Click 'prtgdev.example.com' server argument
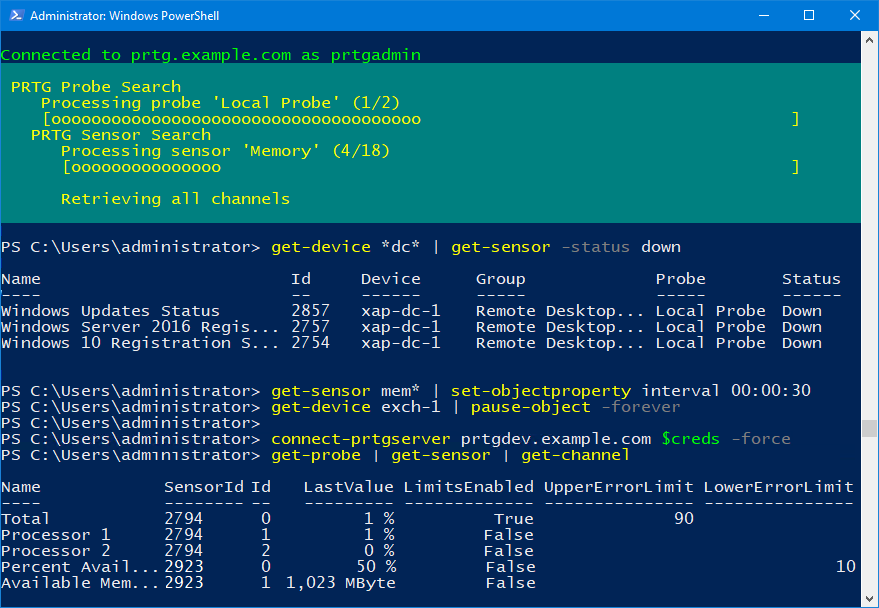Image resolution: width=879 pixels, height=608 pixels. [556, 439]
